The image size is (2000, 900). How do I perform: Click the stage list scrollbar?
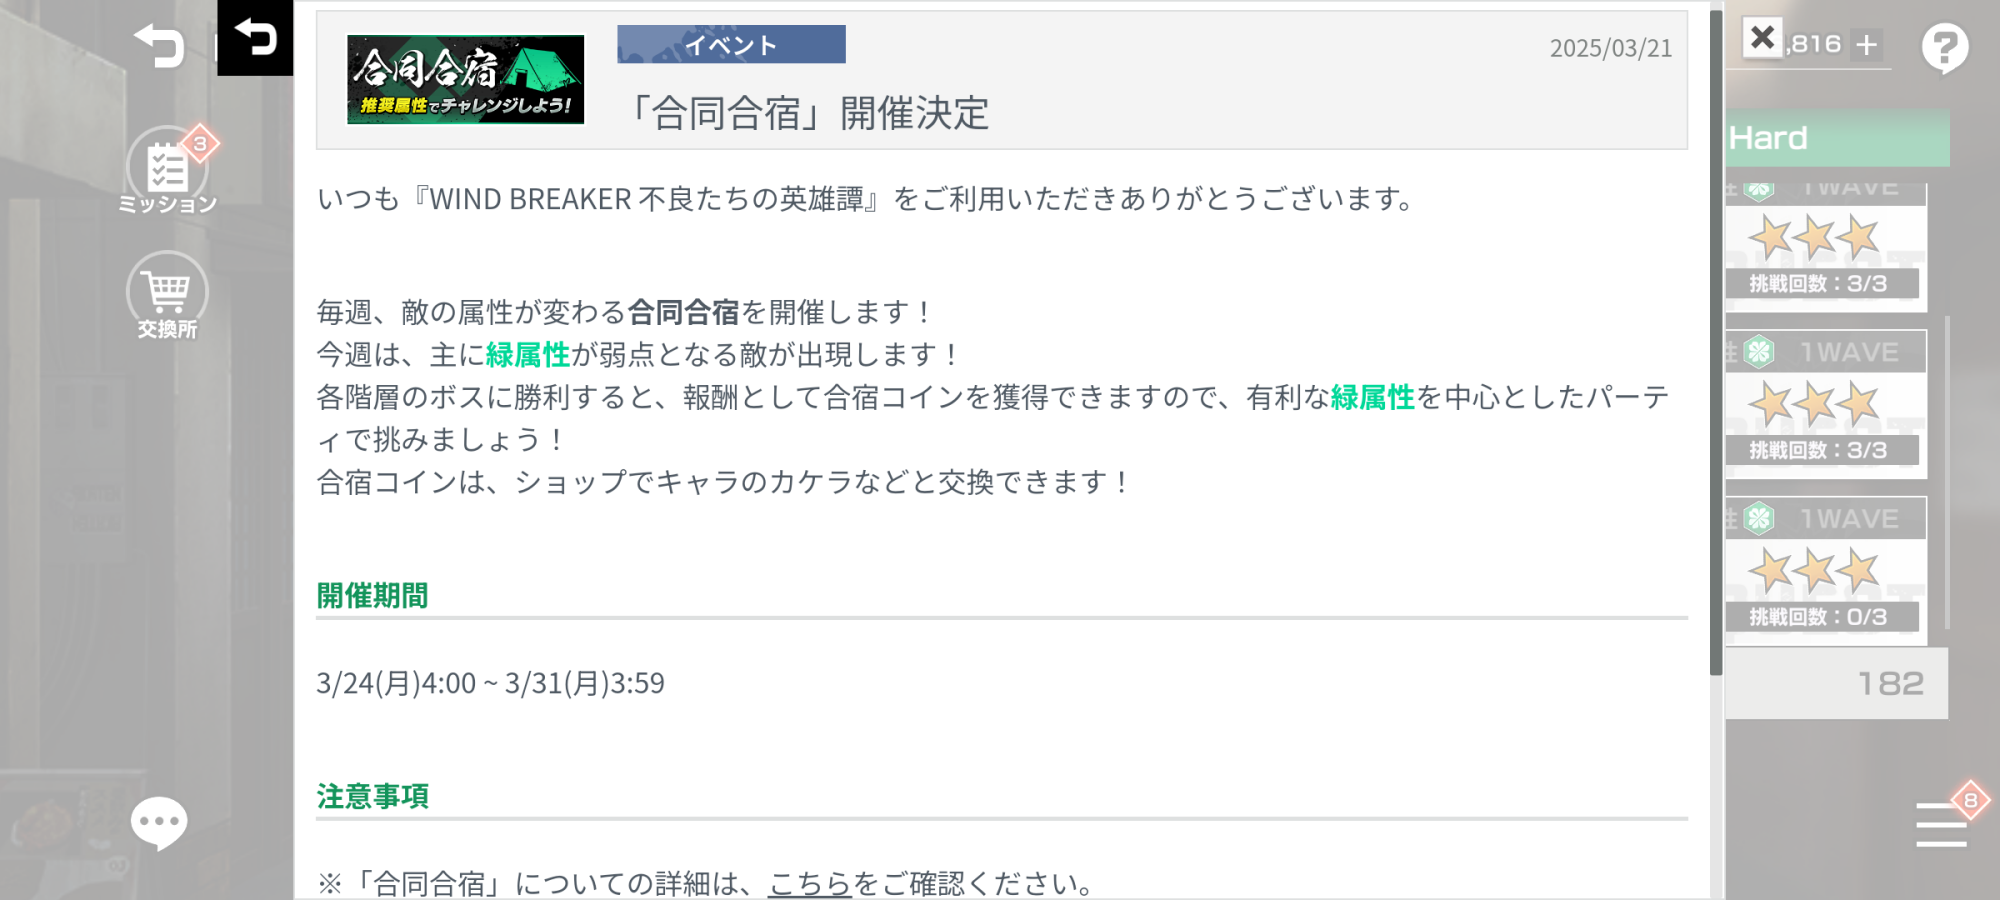[x=1947, y=480]
